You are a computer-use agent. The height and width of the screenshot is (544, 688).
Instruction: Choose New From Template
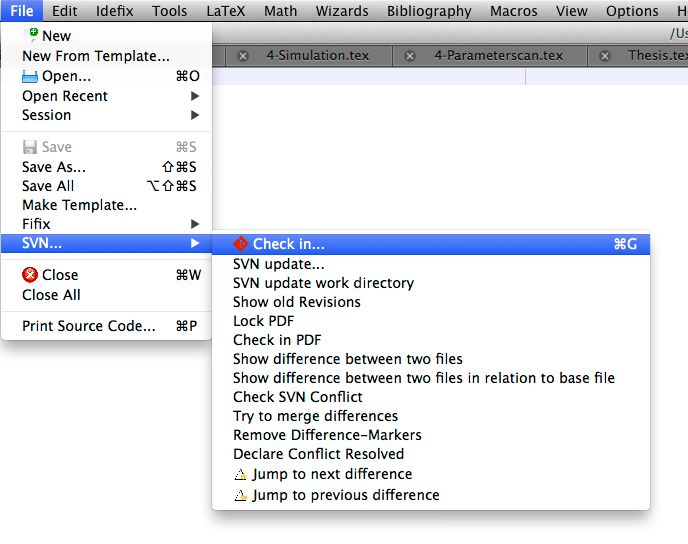106,56
